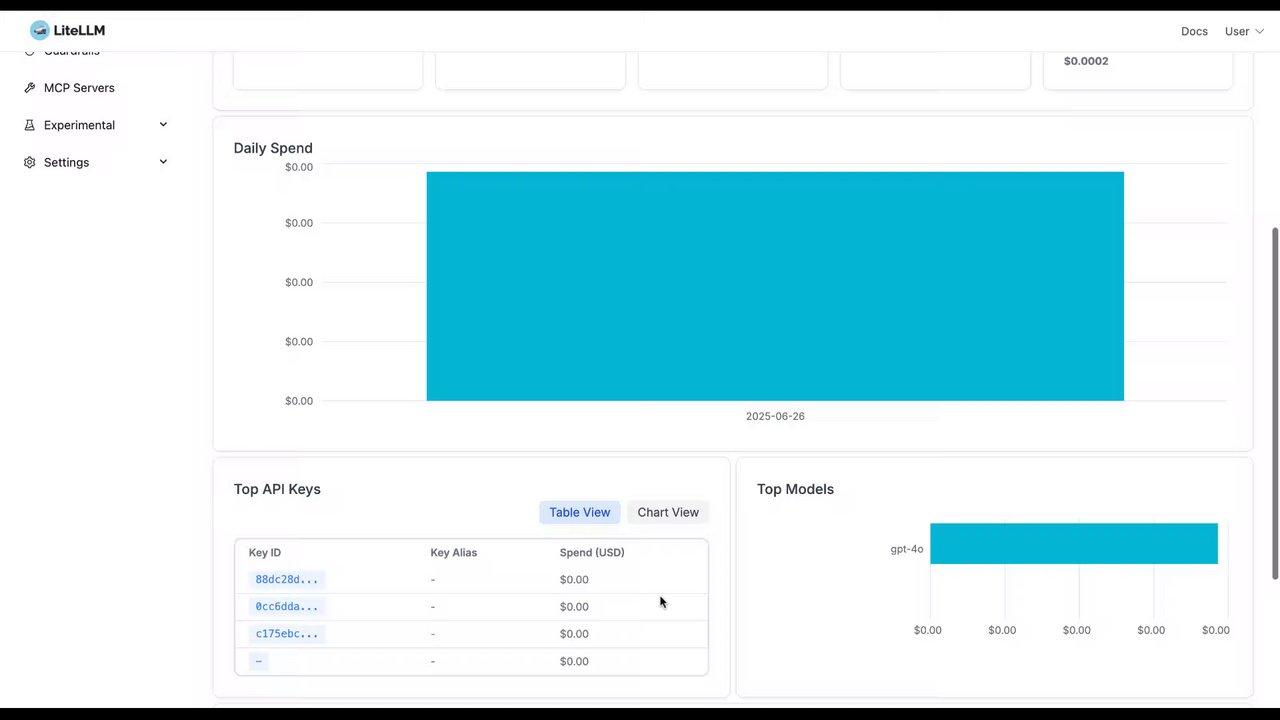Click the Daily Spend heading
Screen dimensions: 1280x720
pyautogui.click(x=273, y=148)
